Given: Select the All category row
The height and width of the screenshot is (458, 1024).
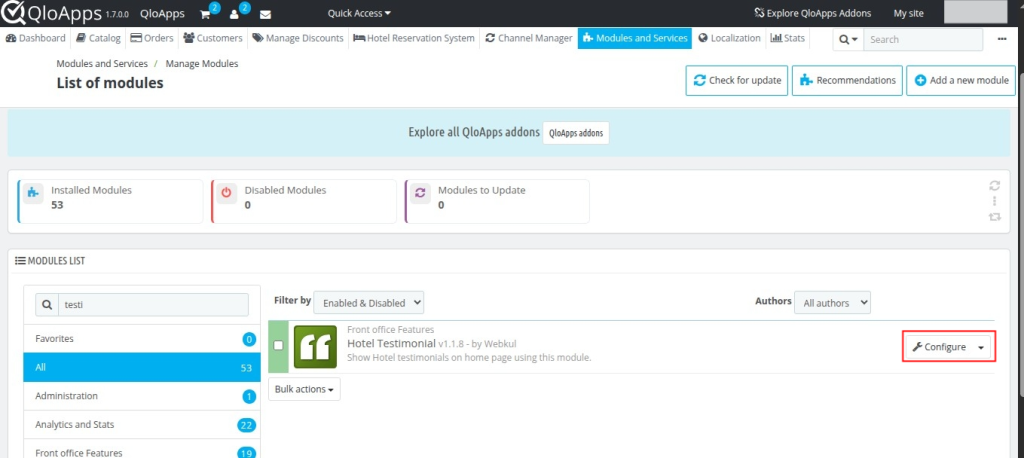Looking at the screenshot, I should [x=142, y=367].
